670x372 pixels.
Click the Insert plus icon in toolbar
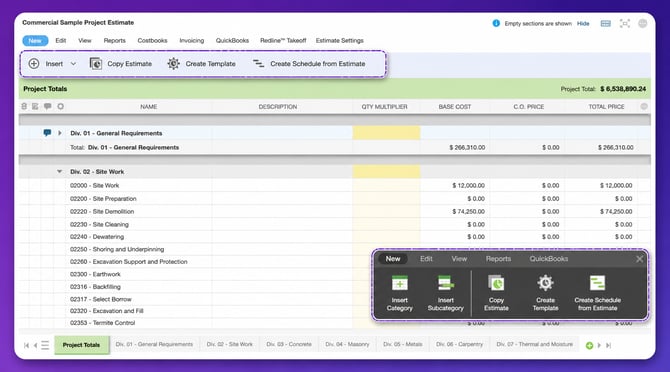34,64
